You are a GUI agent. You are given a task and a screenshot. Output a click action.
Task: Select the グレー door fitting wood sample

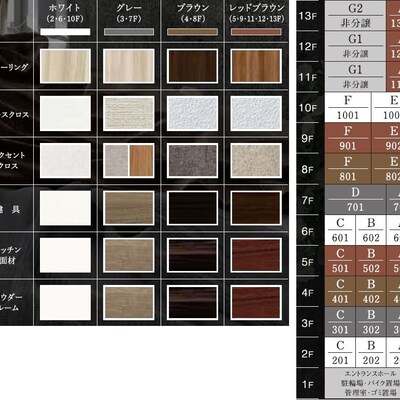pos(129,208)
